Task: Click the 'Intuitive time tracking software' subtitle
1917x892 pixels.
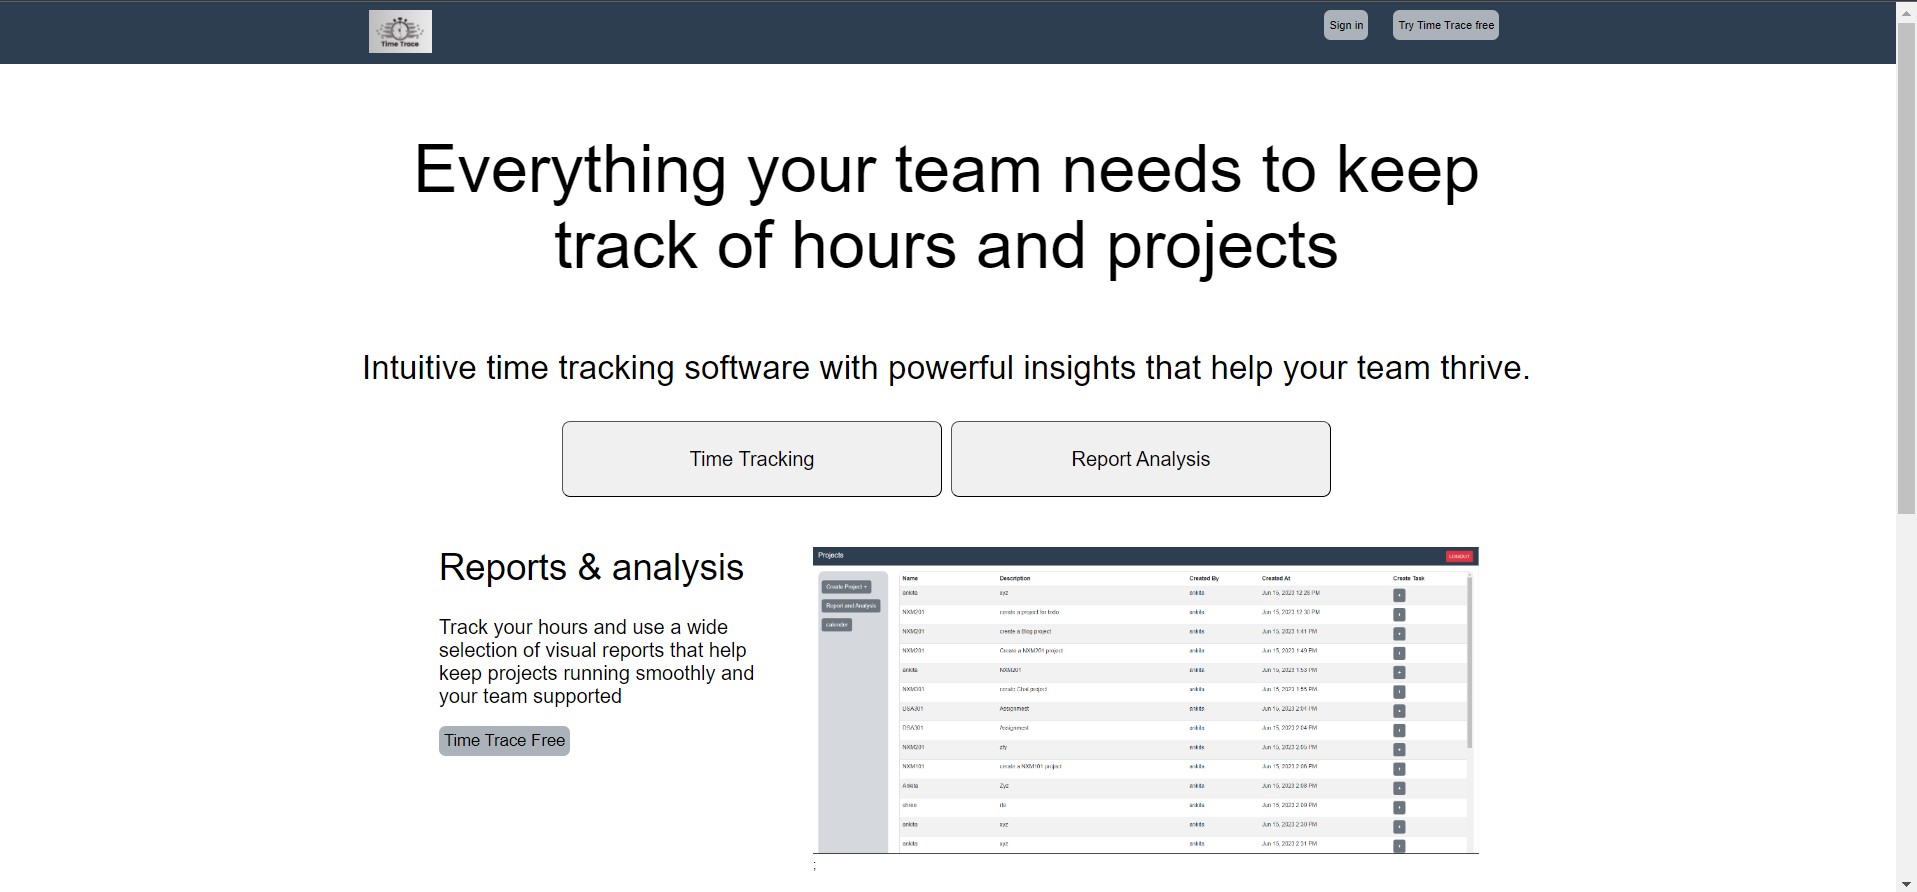Action: click(x=946, y=368)
